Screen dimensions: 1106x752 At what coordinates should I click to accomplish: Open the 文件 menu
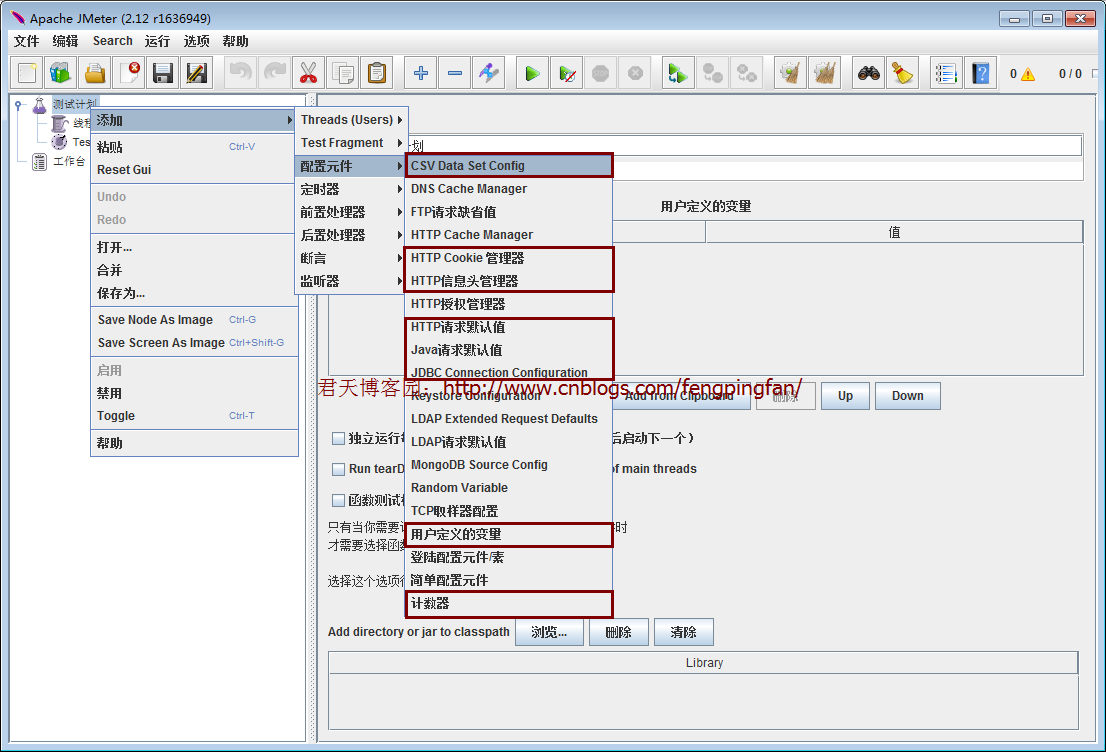tap(26, 41)
